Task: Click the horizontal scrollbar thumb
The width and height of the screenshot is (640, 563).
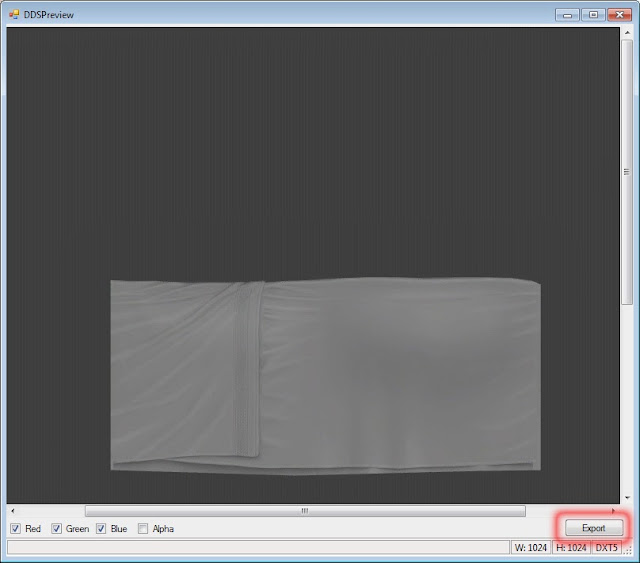Action: (x=305, y=511)
